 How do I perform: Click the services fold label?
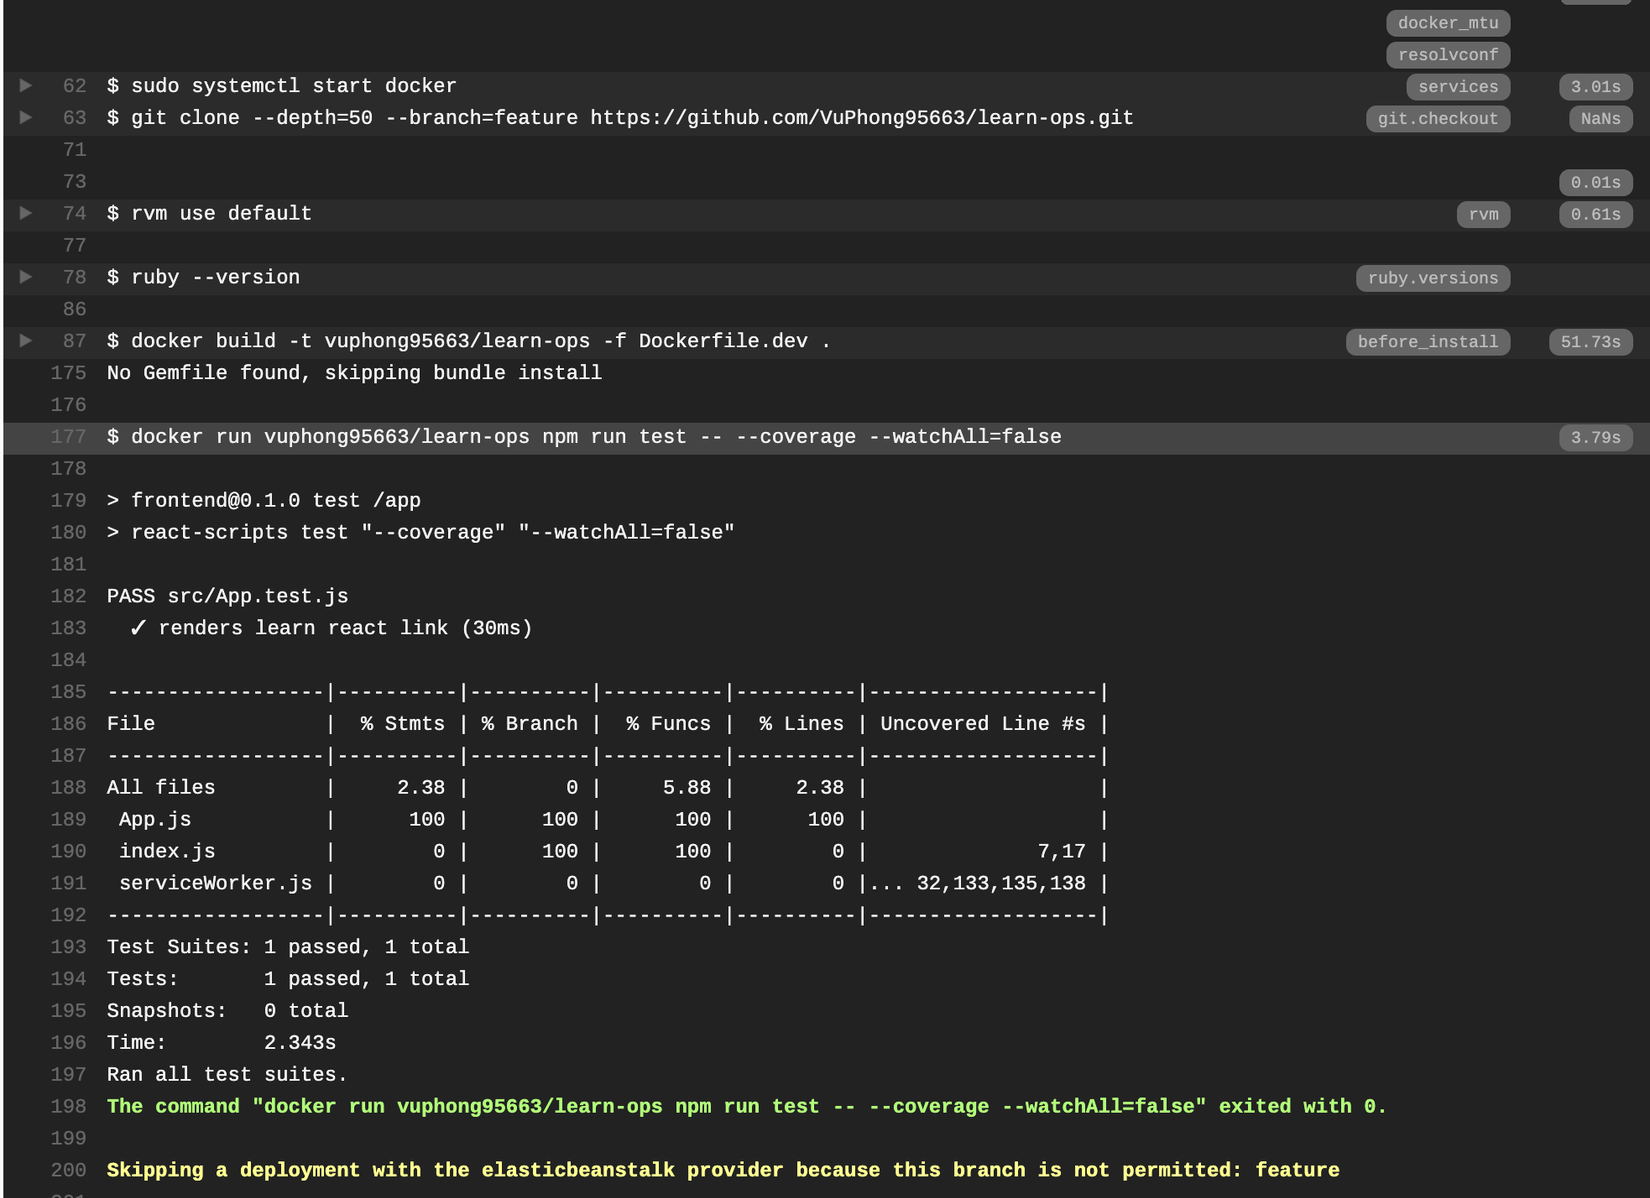[1457, 87]
